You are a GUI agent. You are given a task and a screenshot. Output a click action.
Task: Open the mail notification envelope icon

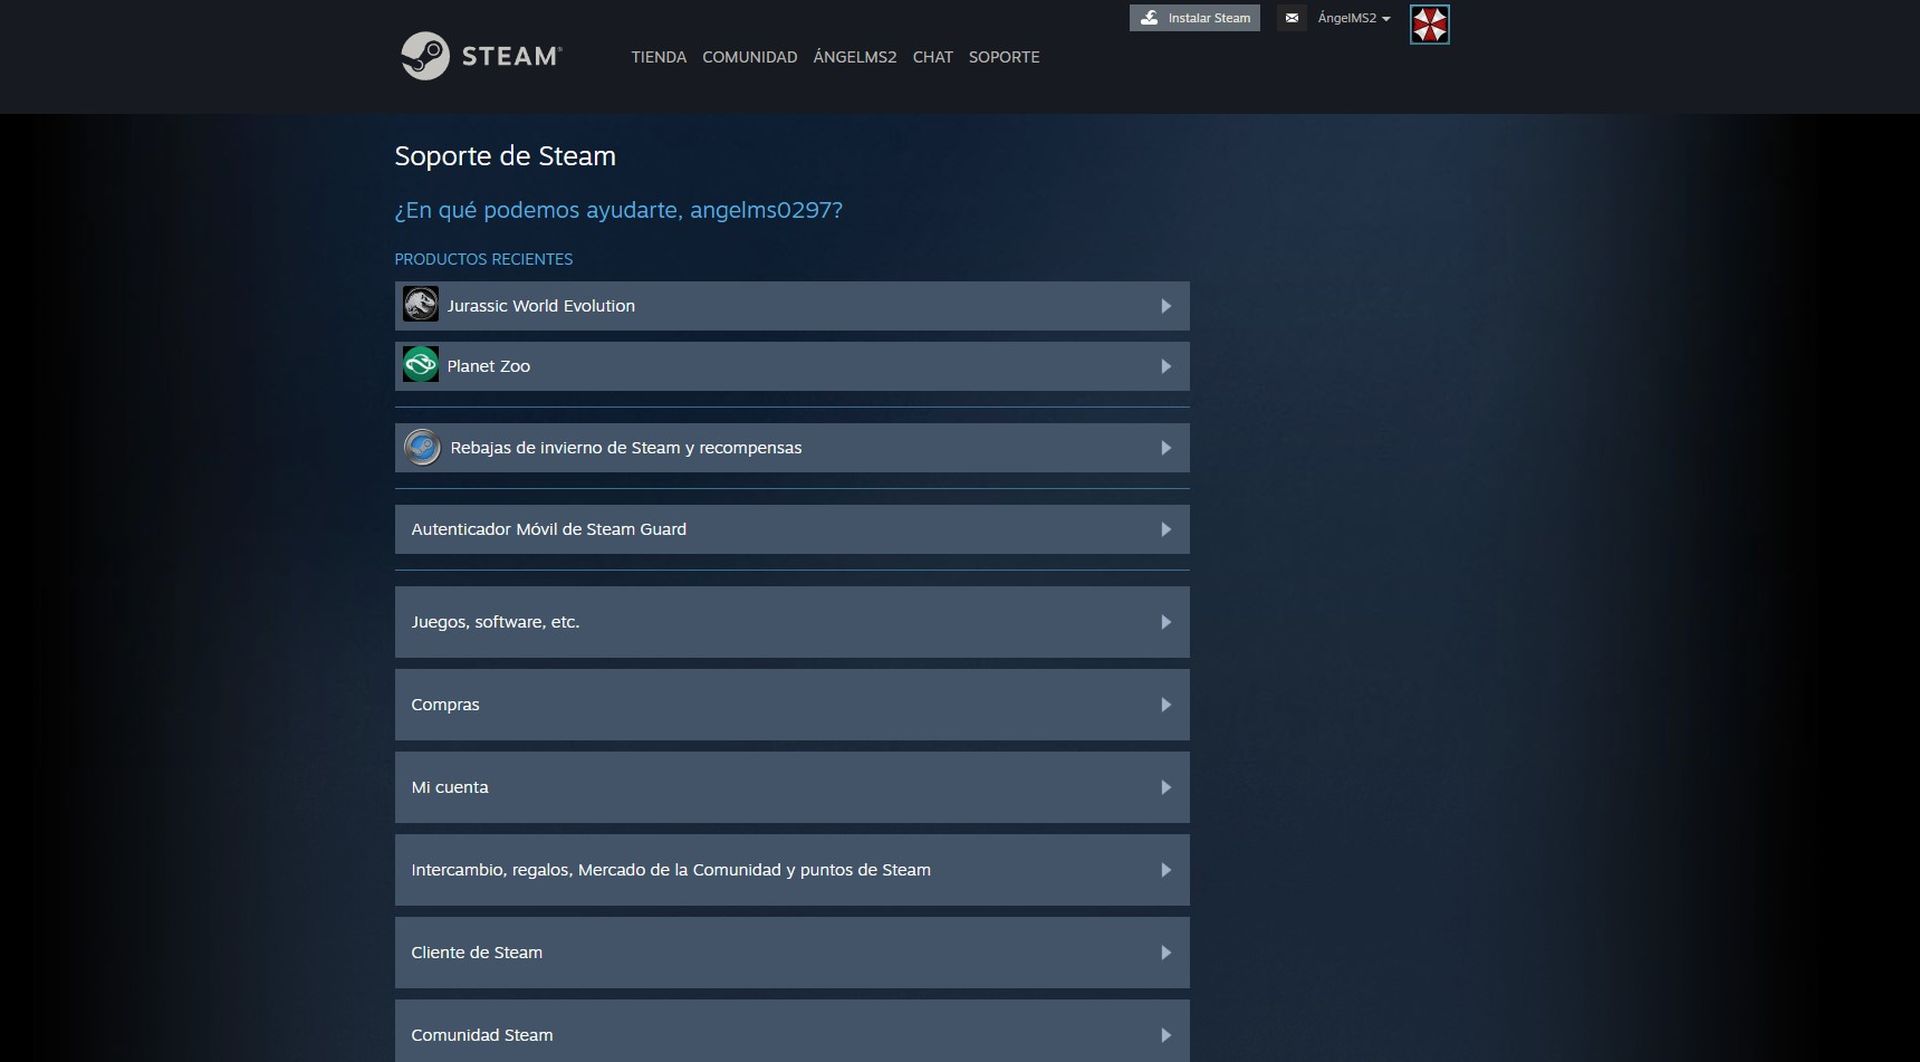coord(1291,18)
